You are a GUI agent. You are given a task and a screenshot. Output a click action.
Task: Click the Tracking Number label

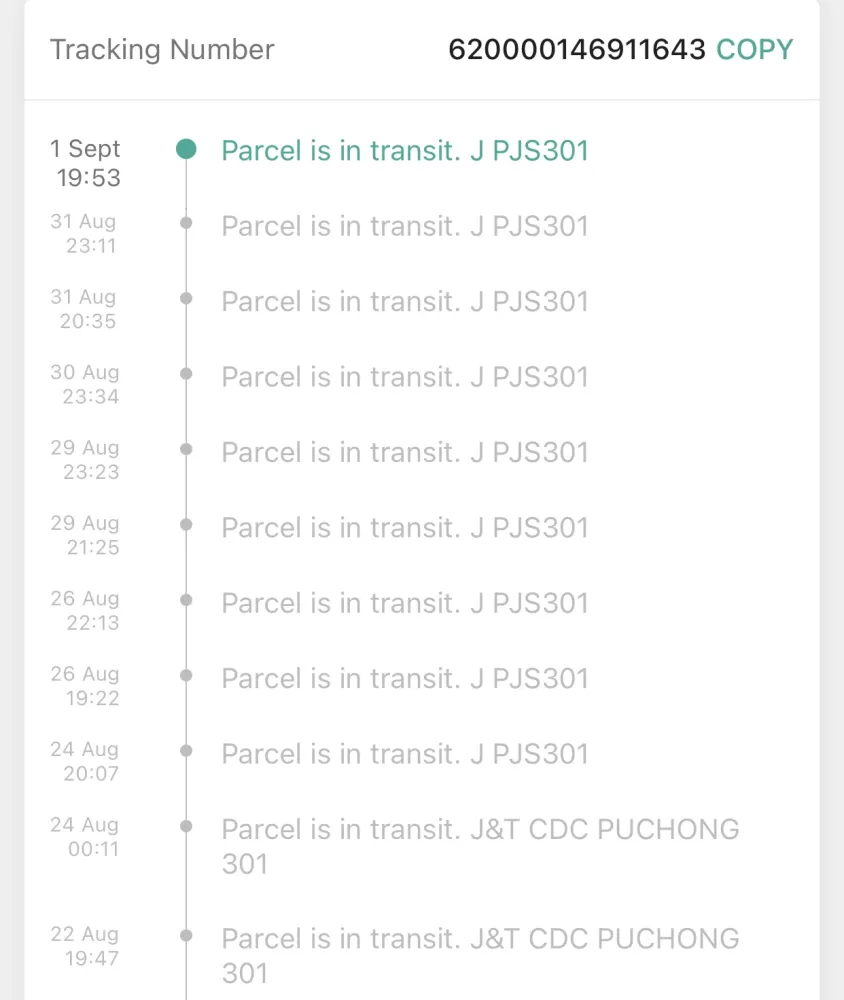(162, 49)
